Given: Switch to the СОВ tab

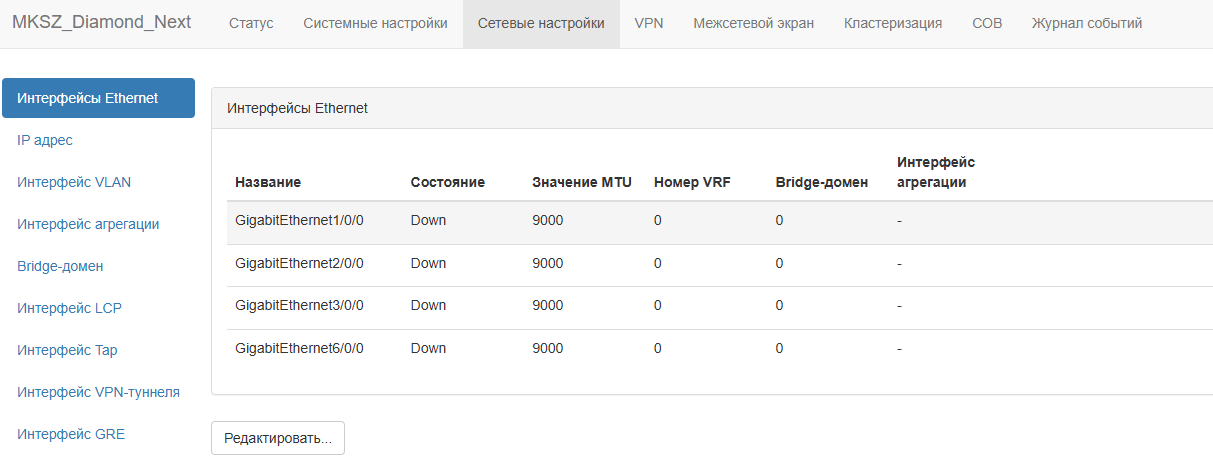Looking at the screenshot, I should tap(987, 23).
